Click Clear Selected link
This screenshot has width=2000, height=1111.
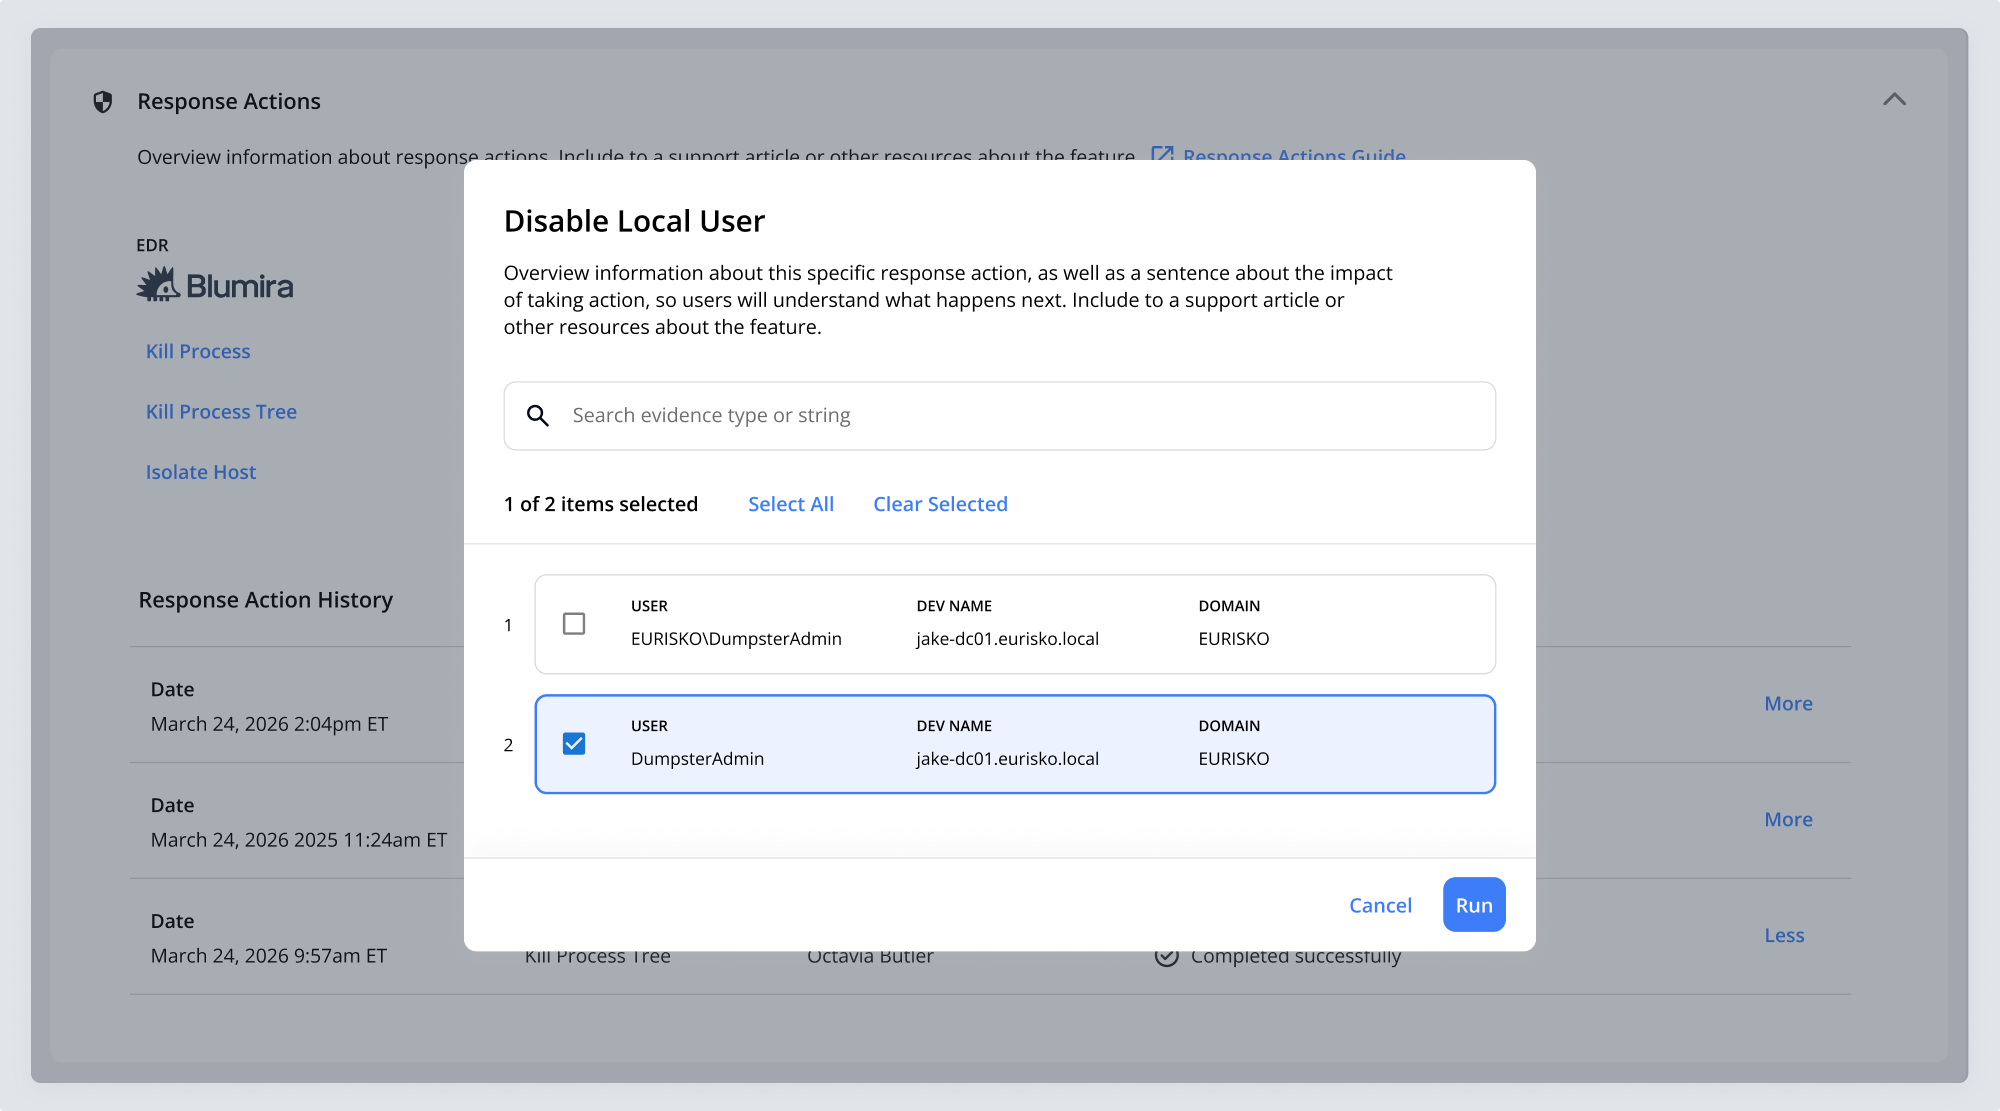(x=940, y=504)
